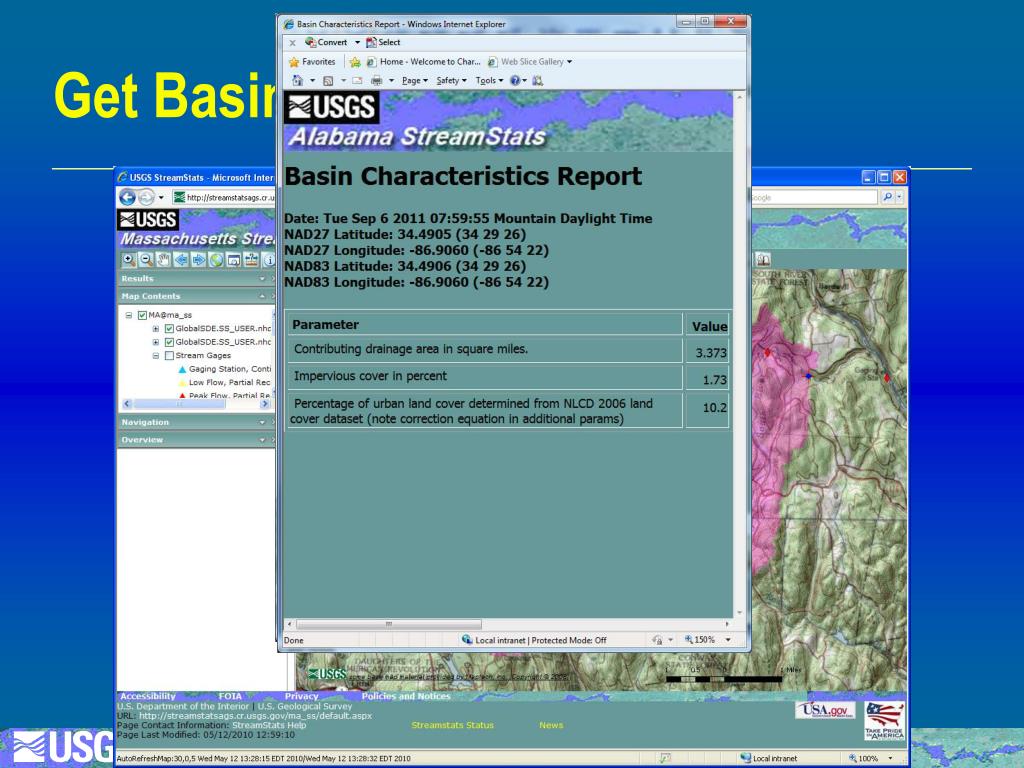Select the measure tool in StreamStats toolbar

pos(251,260)
